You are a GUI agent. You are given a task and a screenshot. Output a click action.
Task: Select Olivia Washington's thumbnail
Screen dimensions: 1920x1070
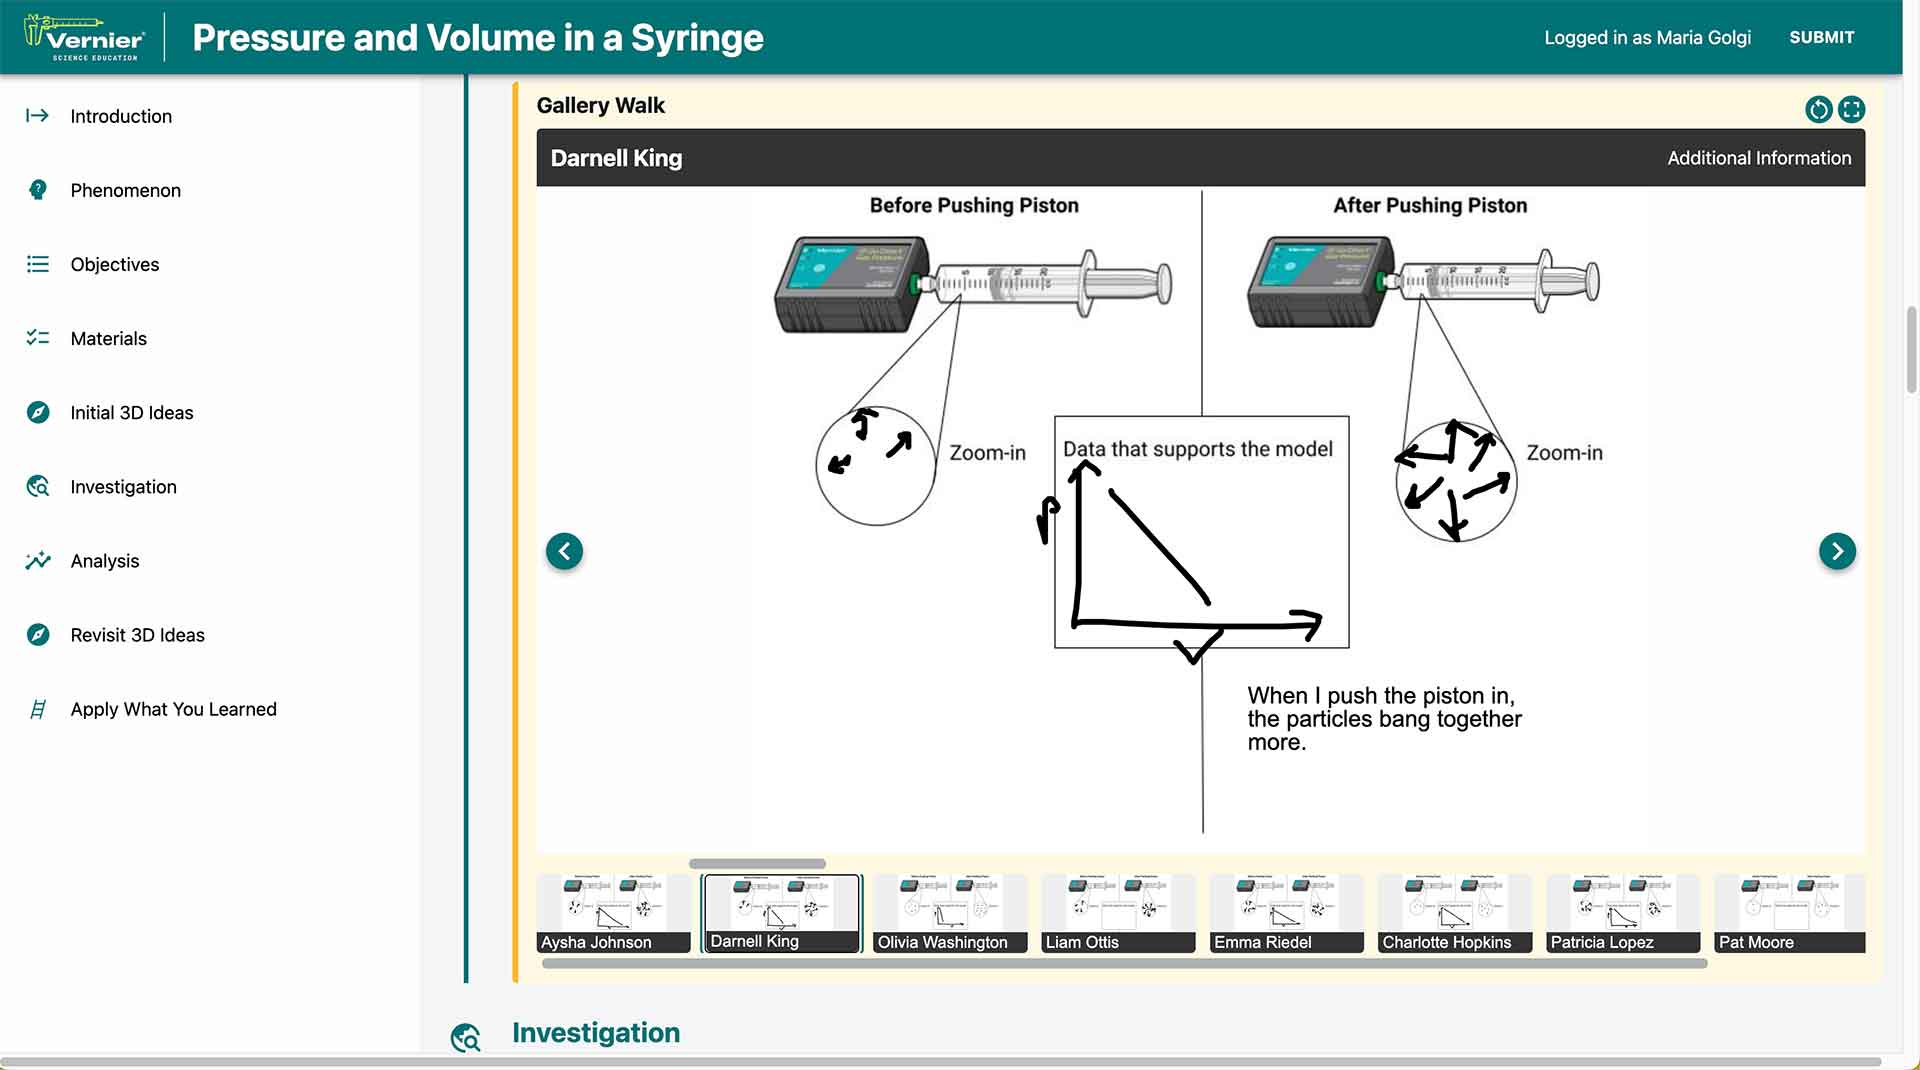coord(949,913)
